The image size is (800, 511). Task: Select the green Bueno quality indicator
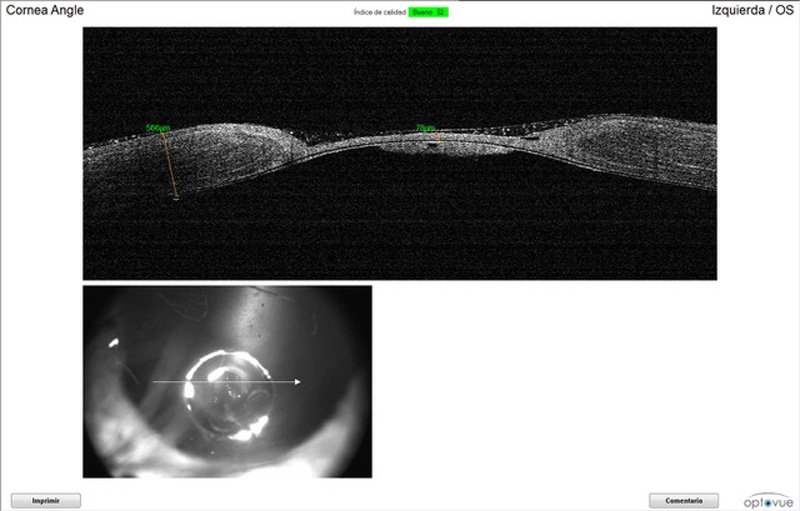428,12
